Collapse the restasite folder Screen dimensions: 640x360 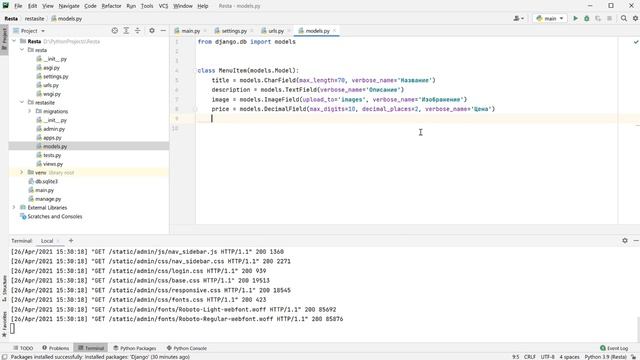pyautogui.click(x=22, y=102)
